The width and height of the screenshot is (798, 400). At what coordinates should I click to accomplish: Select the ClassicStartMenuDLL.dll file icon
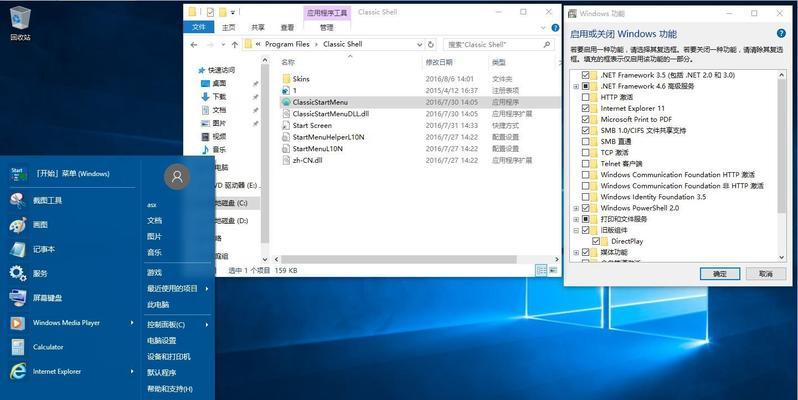[x=286, y=114]
